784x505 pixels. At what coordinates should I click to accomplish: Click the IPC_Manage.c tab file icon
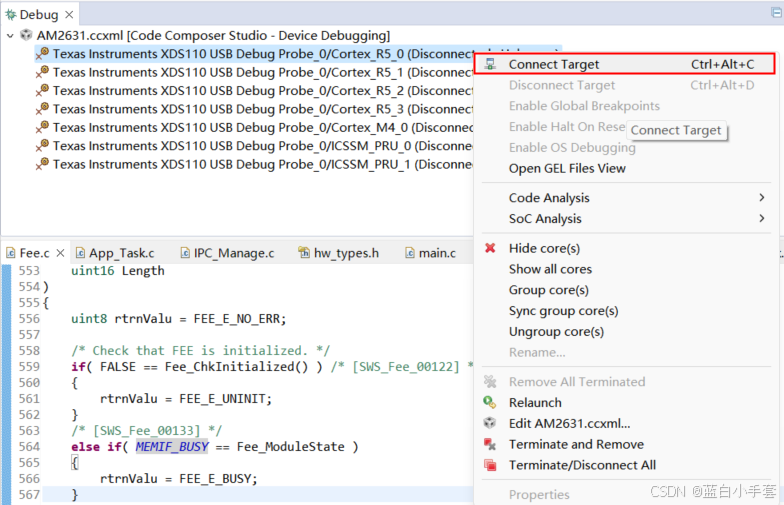click(x=185, y=253)
